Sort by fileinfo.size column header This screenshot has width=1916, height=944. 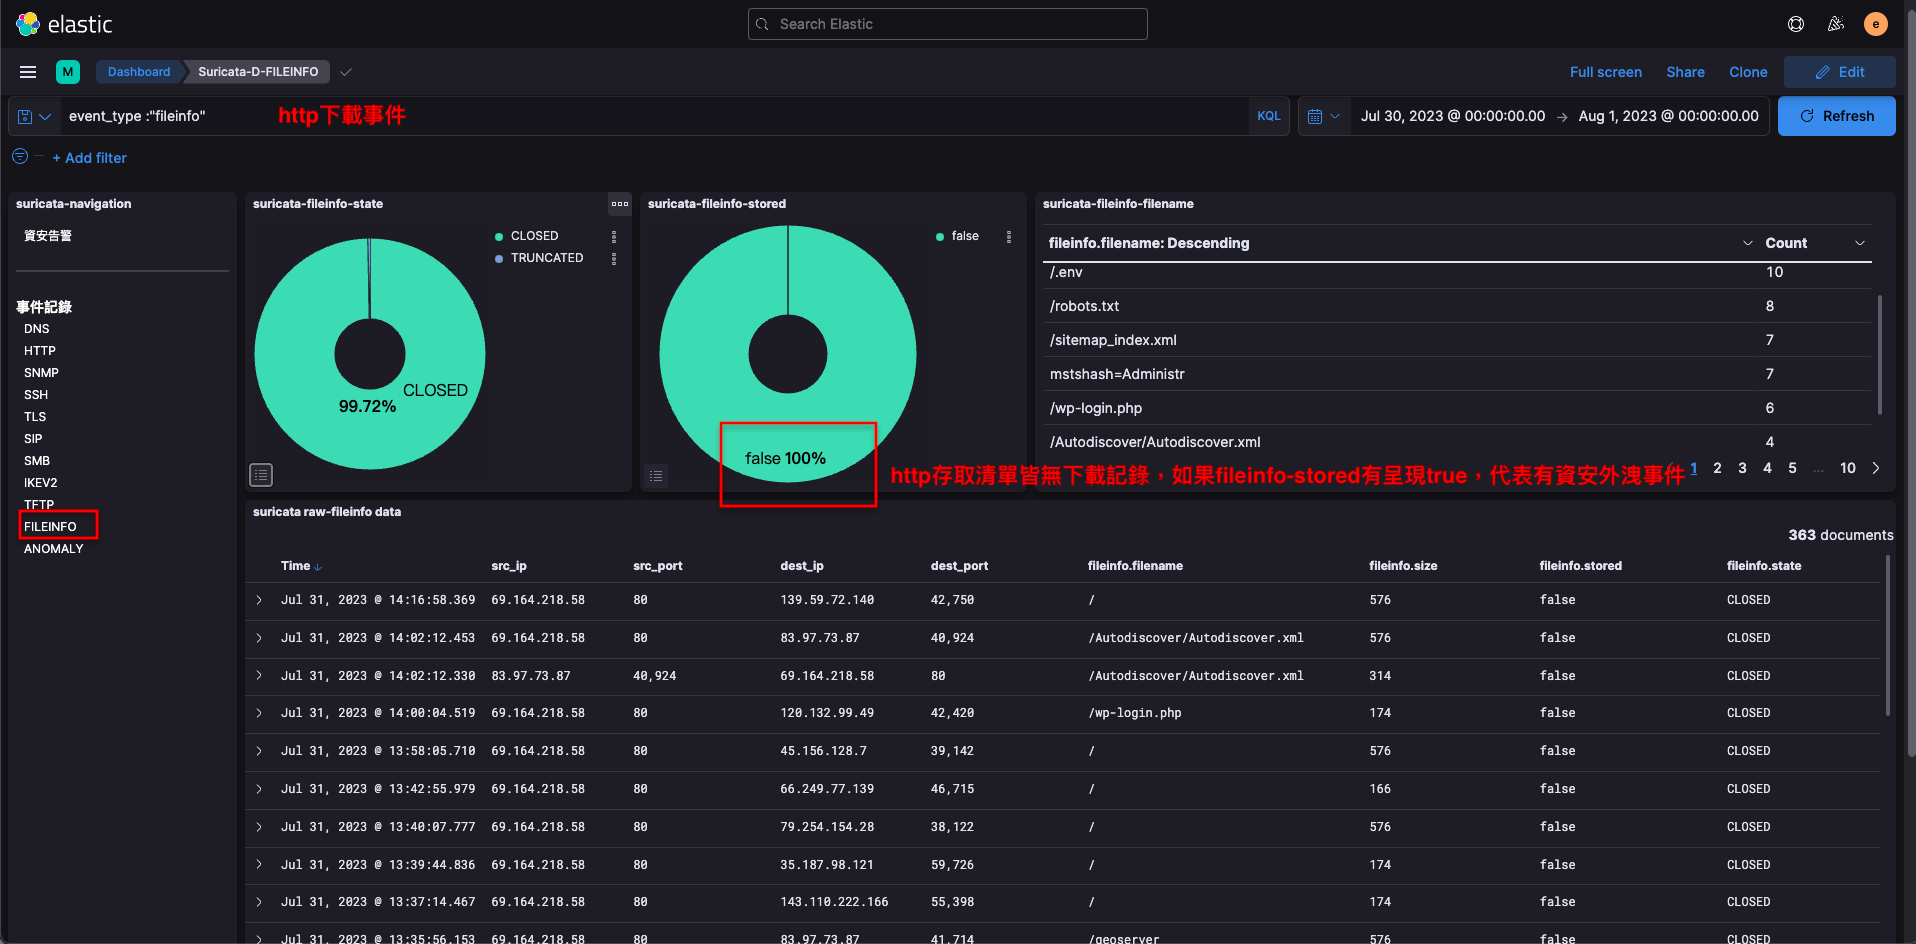[1403, 566]
